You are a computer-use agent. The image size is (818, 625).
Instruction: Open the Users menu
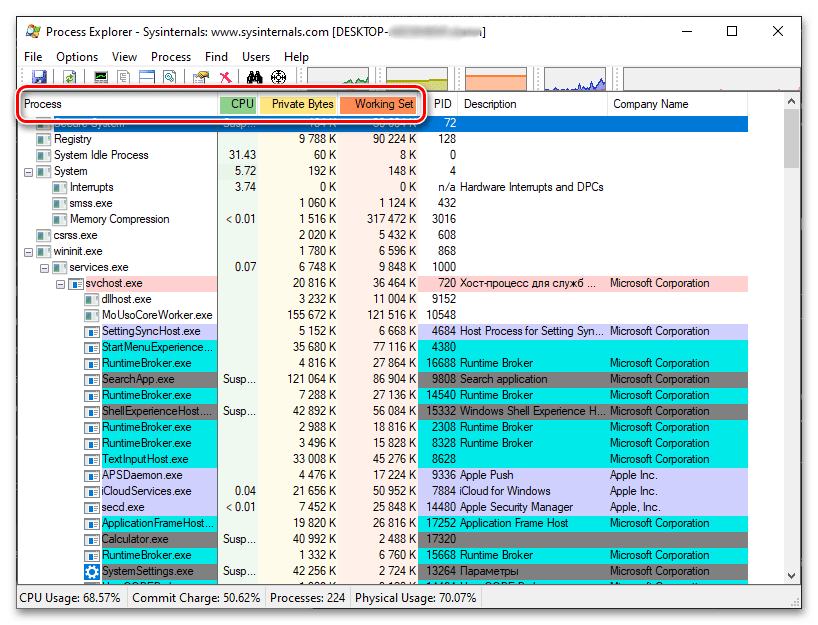256,57
